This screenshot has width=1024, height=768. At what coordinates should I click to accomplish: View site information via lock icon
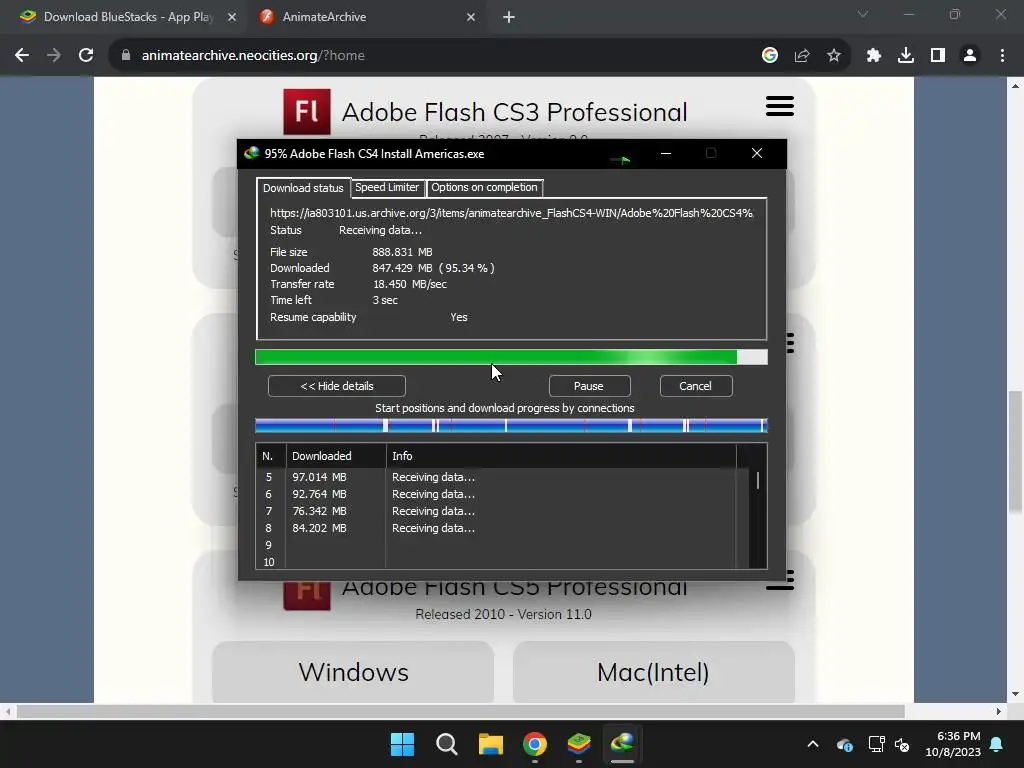[126, 56]
